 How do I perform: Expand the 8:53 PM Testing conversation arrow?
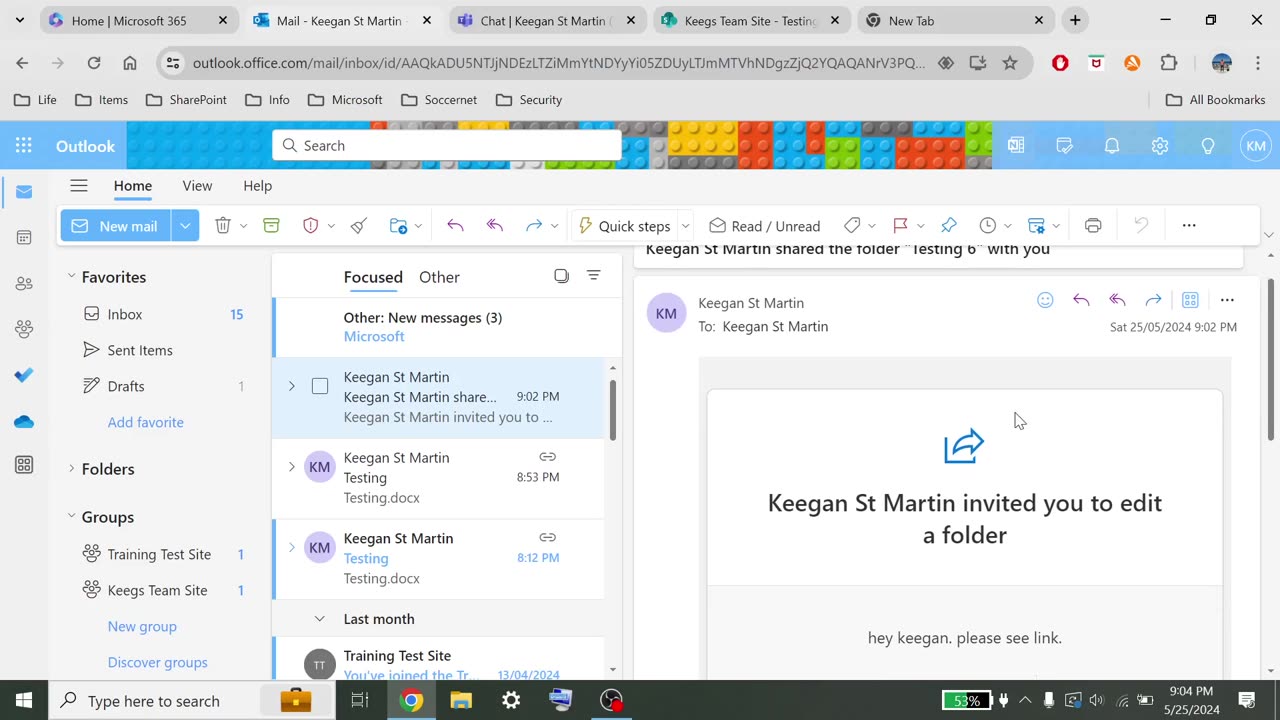point(292,466)
